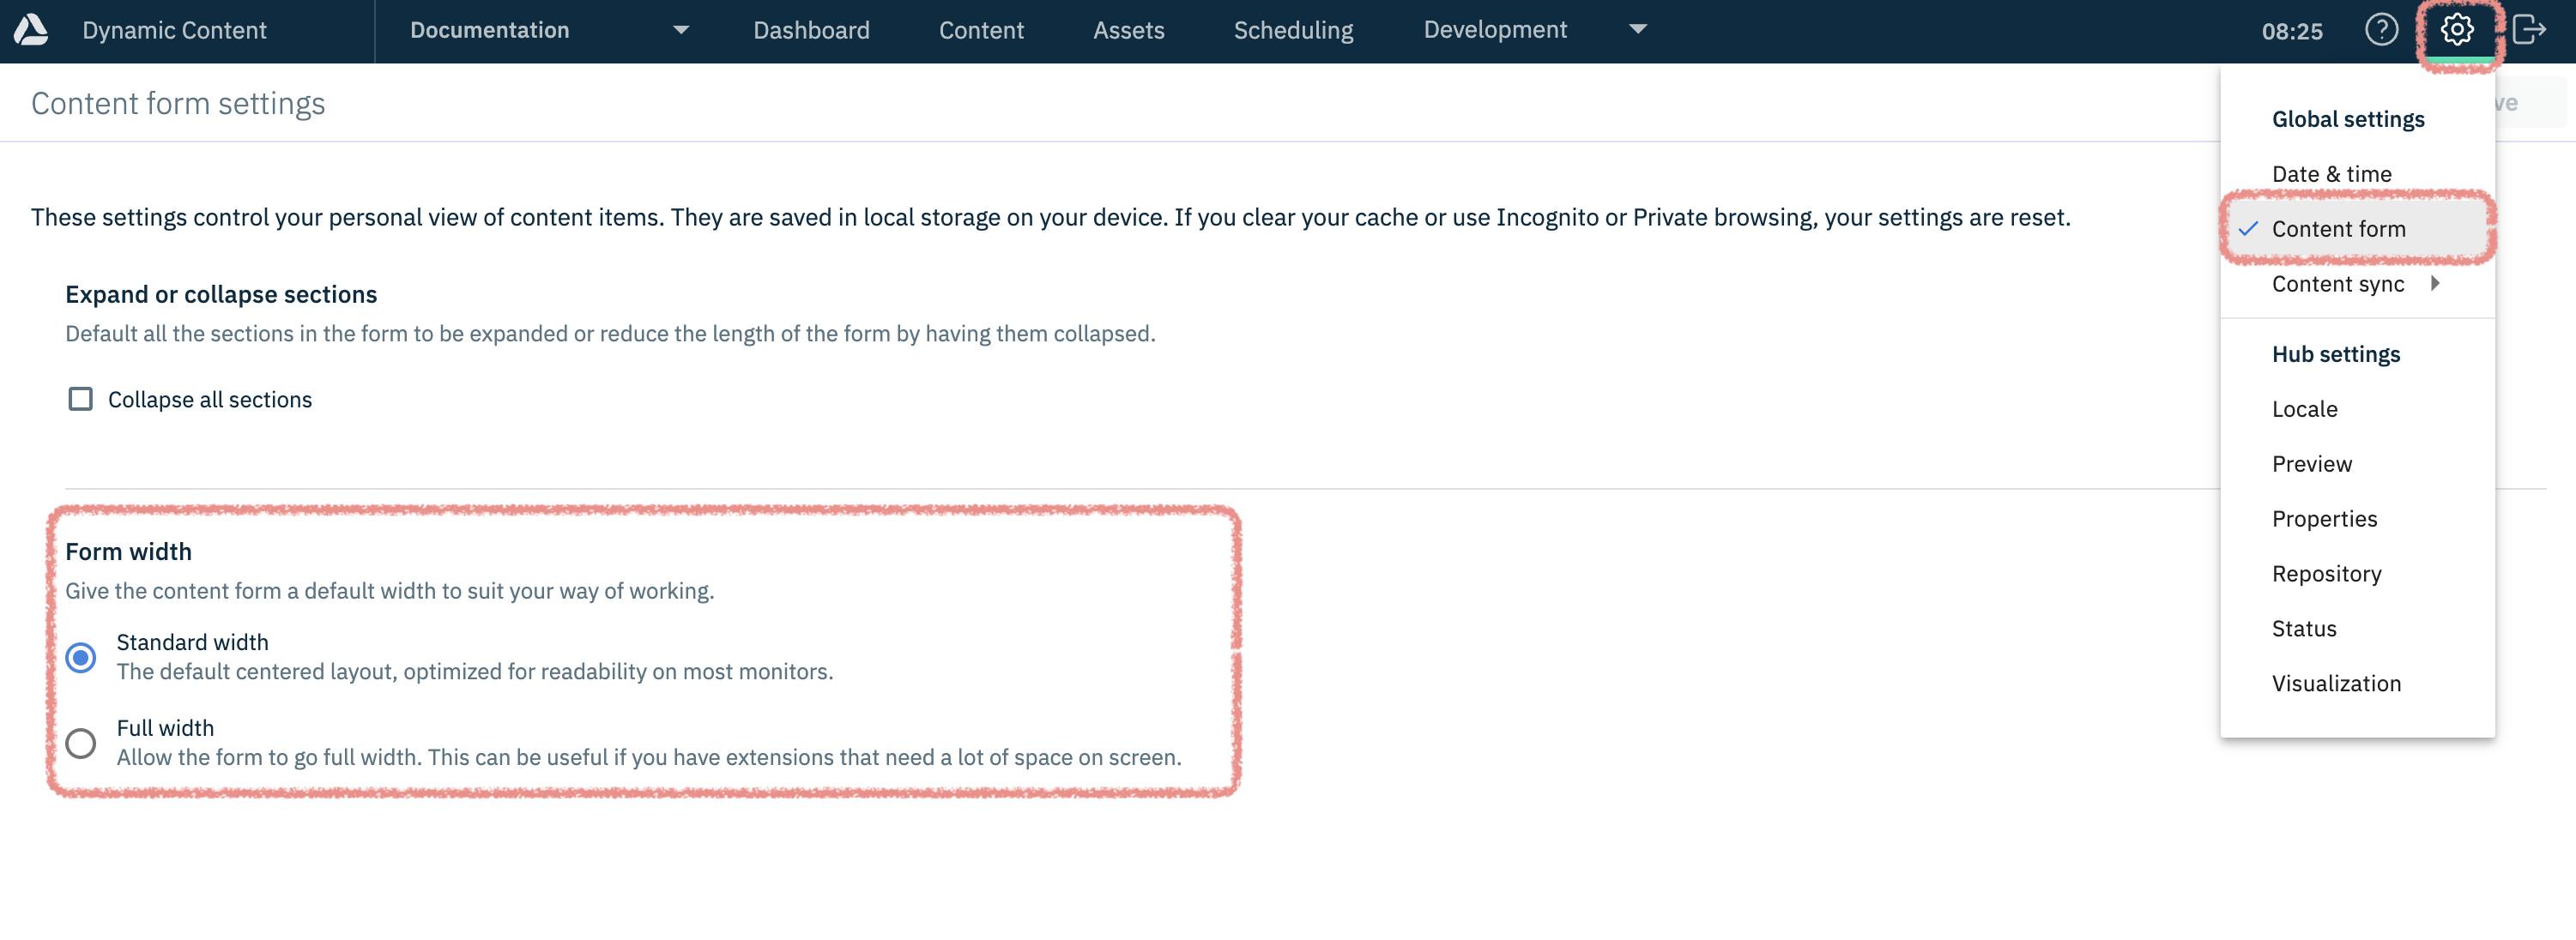Viewport: 2576px width, 940px height.
Task: Click the settings gear icon
Action: 2458,30
